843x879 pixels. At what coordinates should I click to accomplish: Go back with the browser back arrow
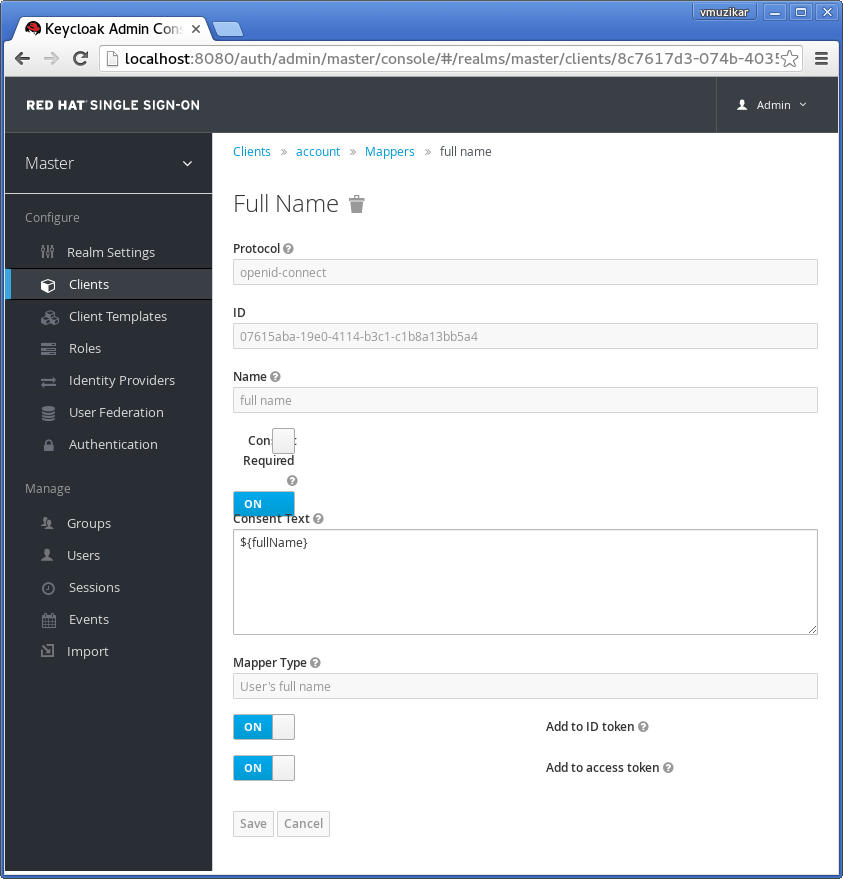[22, 58]
